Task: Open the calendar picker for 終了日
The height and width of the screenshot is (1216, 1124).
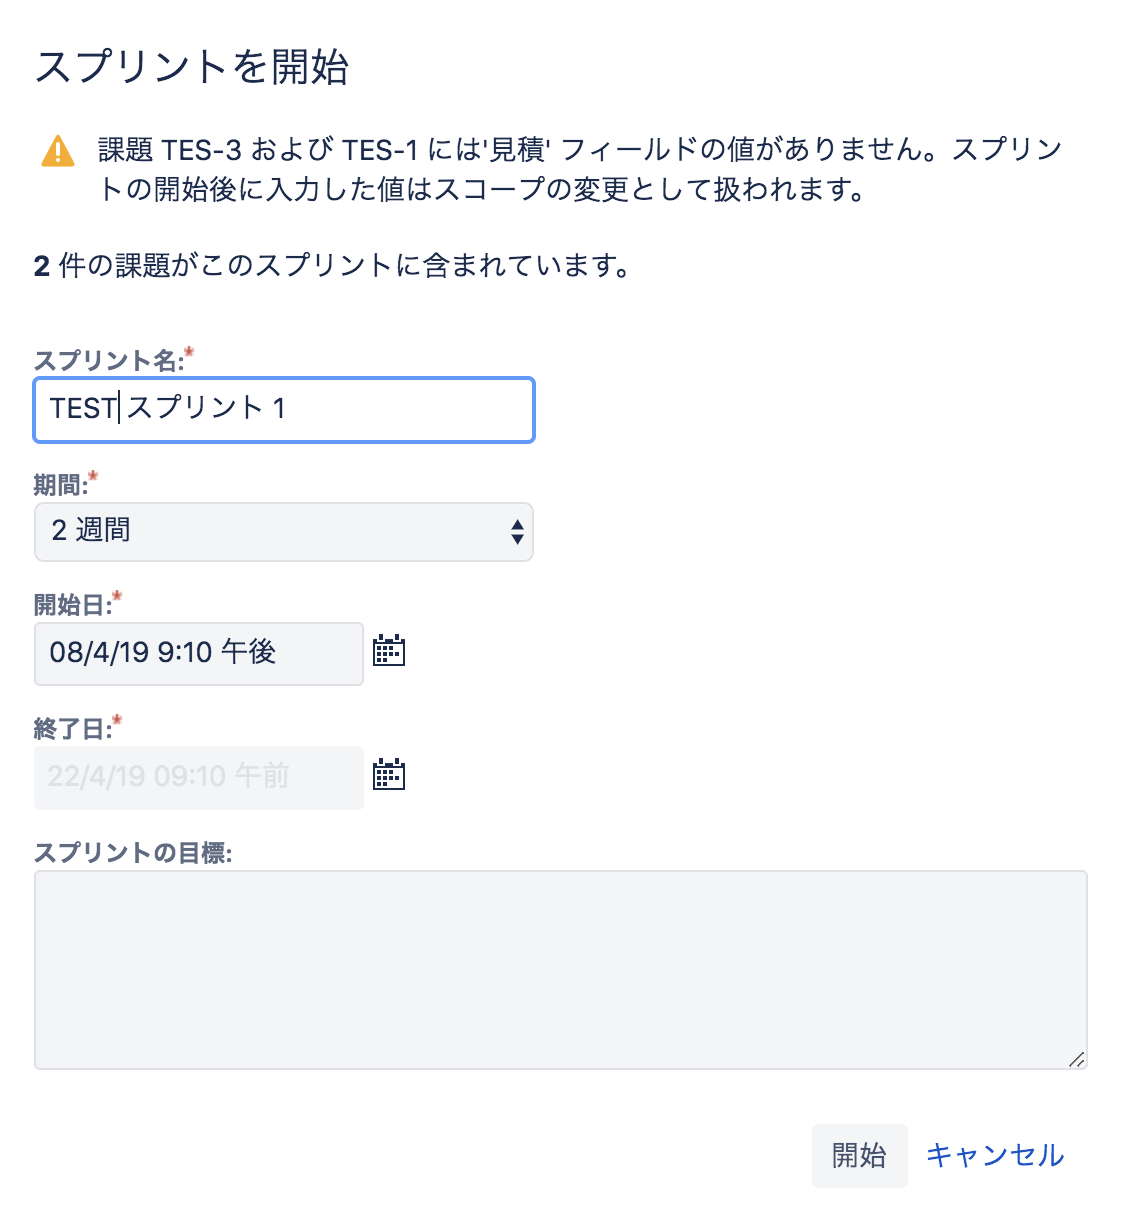Action: point(388,775)
